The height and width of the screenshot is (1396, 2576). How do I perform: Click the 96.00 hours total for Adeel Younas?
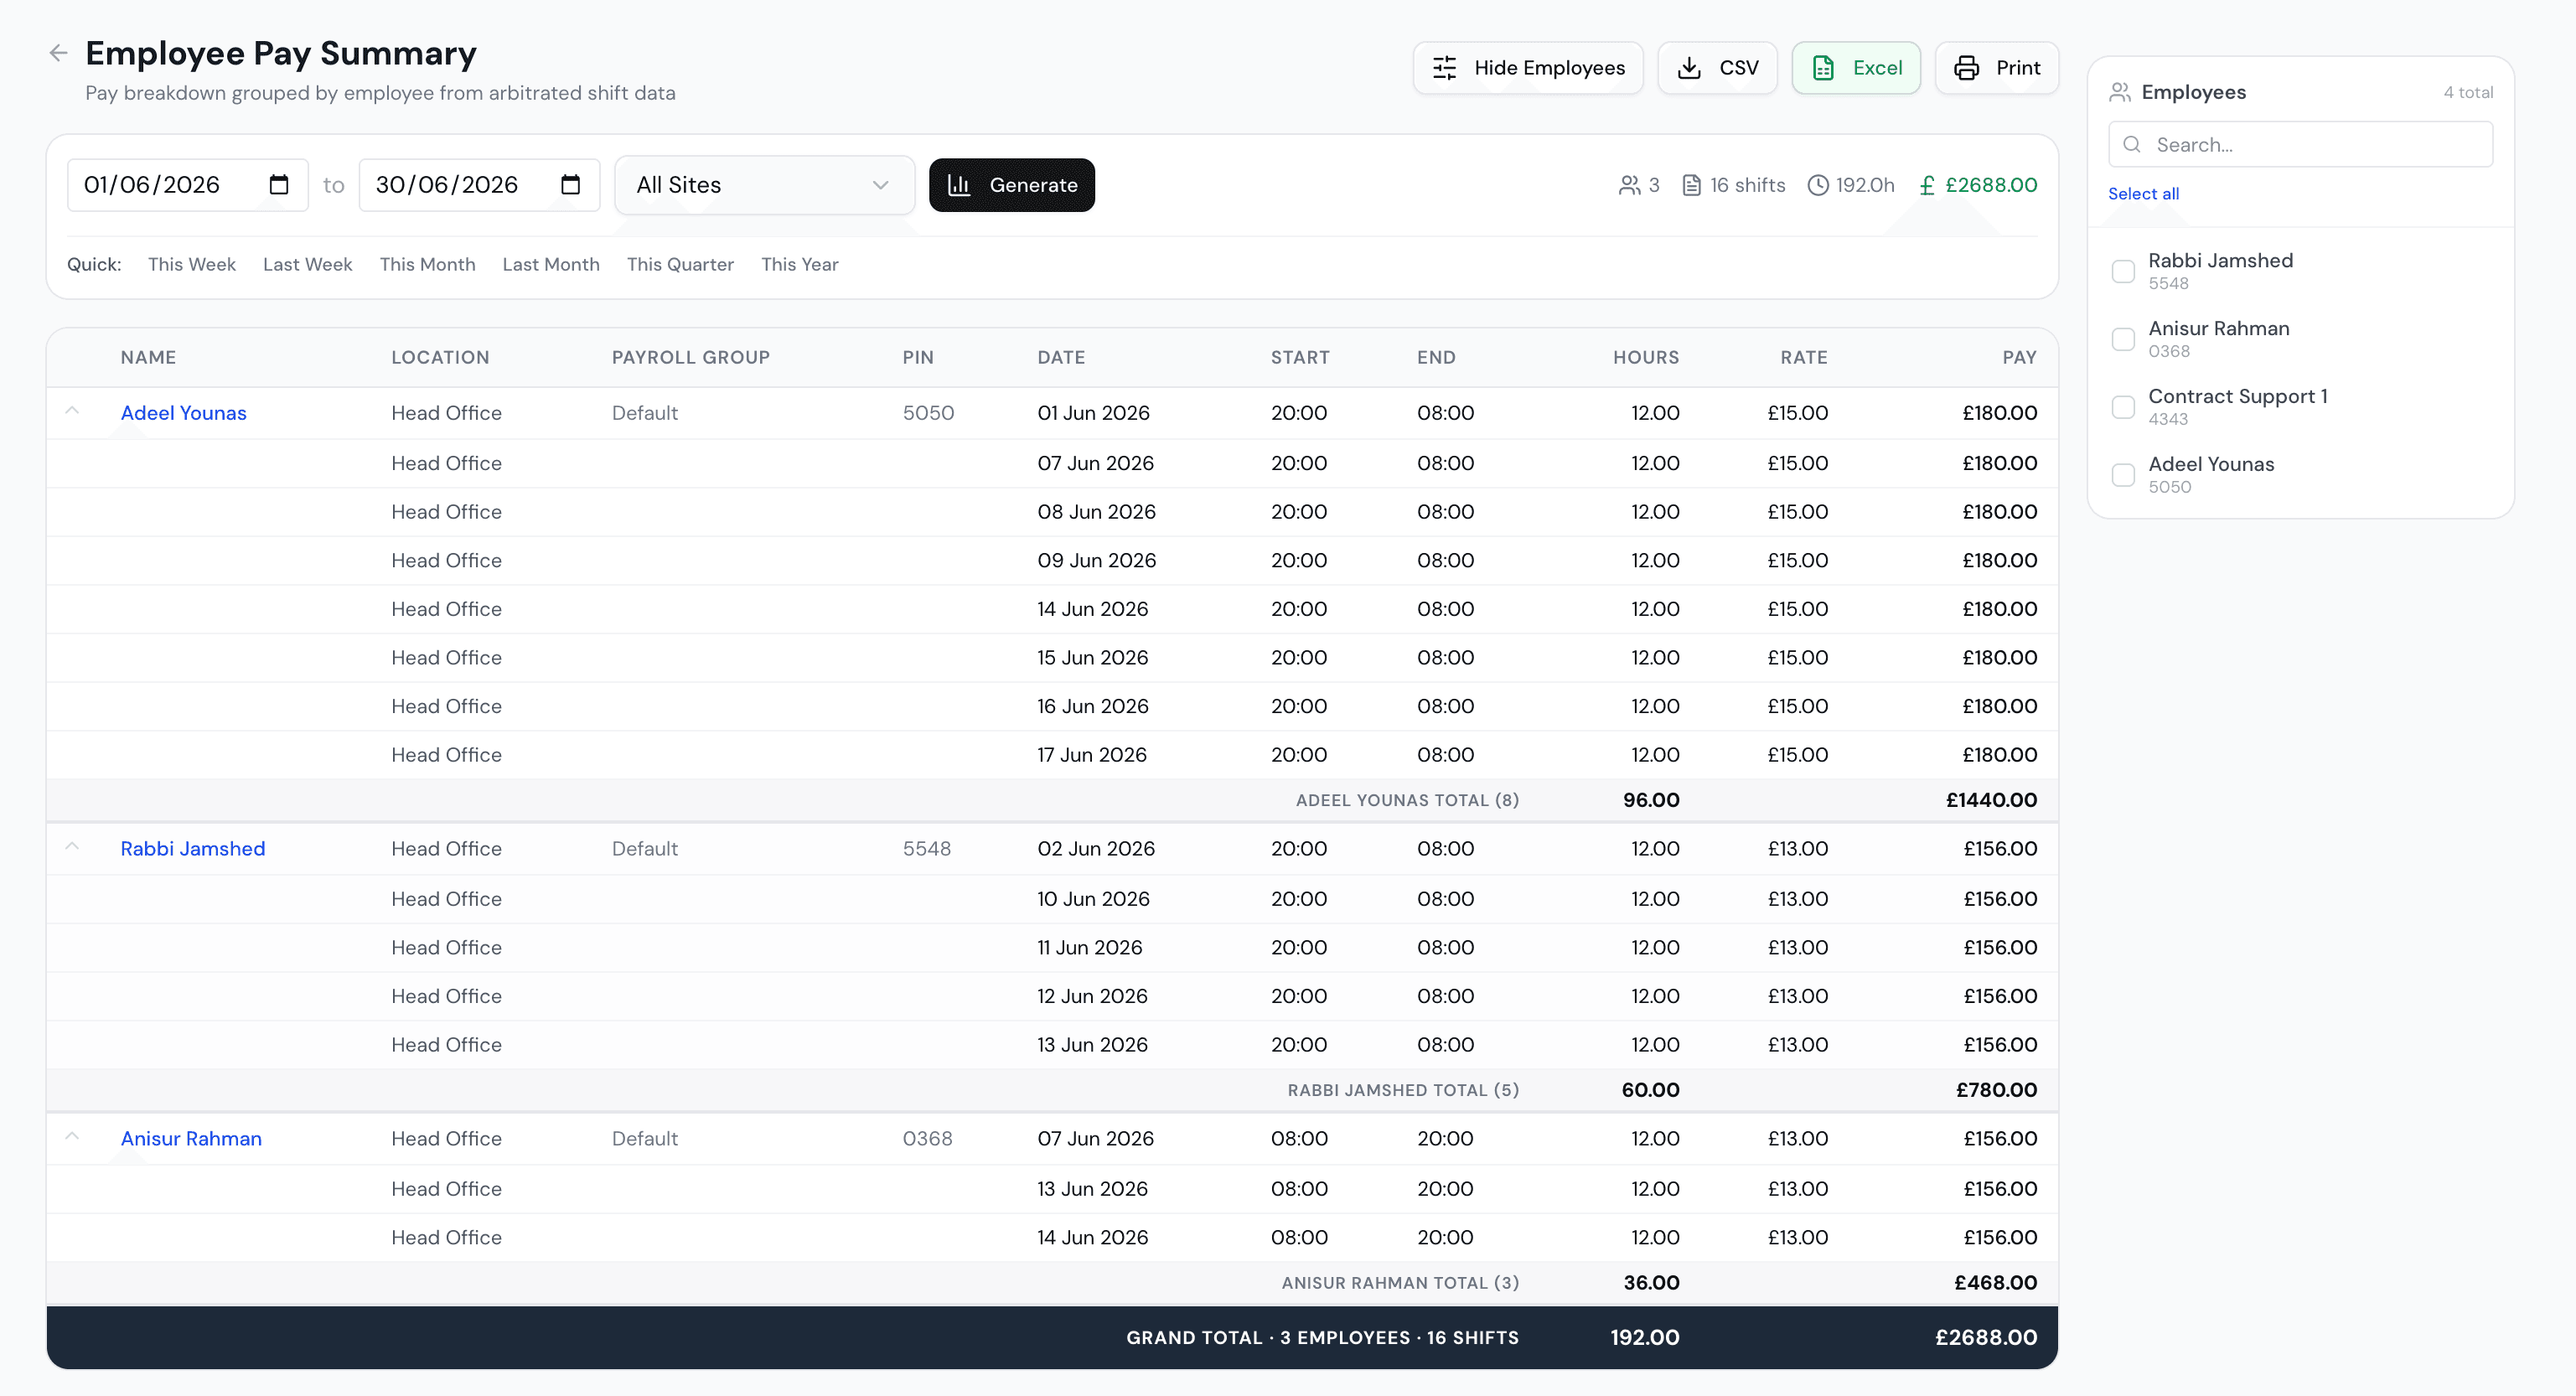[1651, 800]
